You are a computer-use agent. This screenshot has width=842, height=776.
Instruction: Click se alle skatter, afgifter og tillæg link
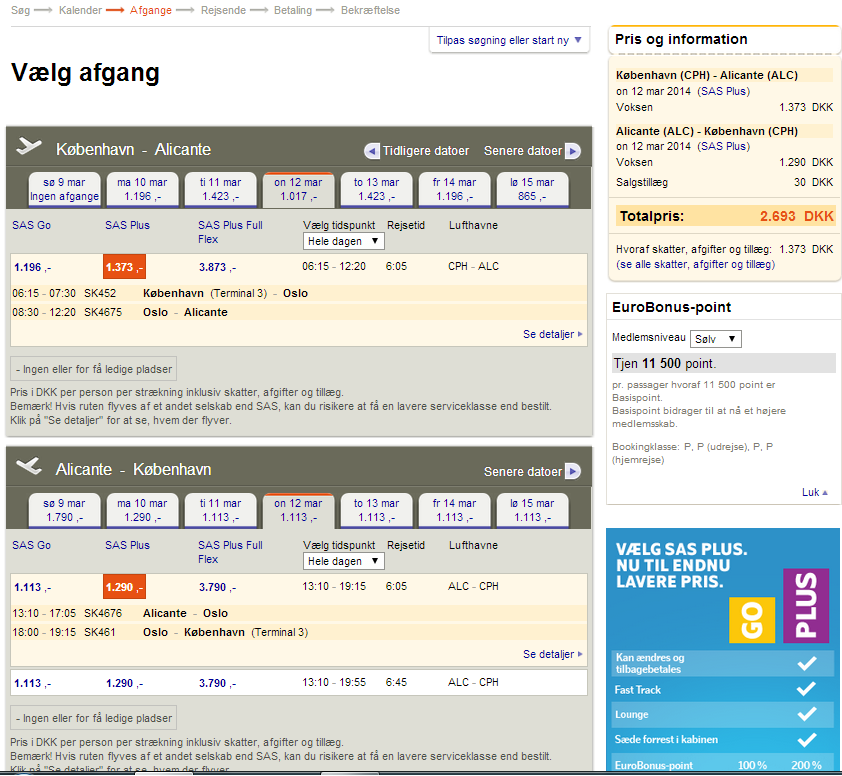(695, 264)
